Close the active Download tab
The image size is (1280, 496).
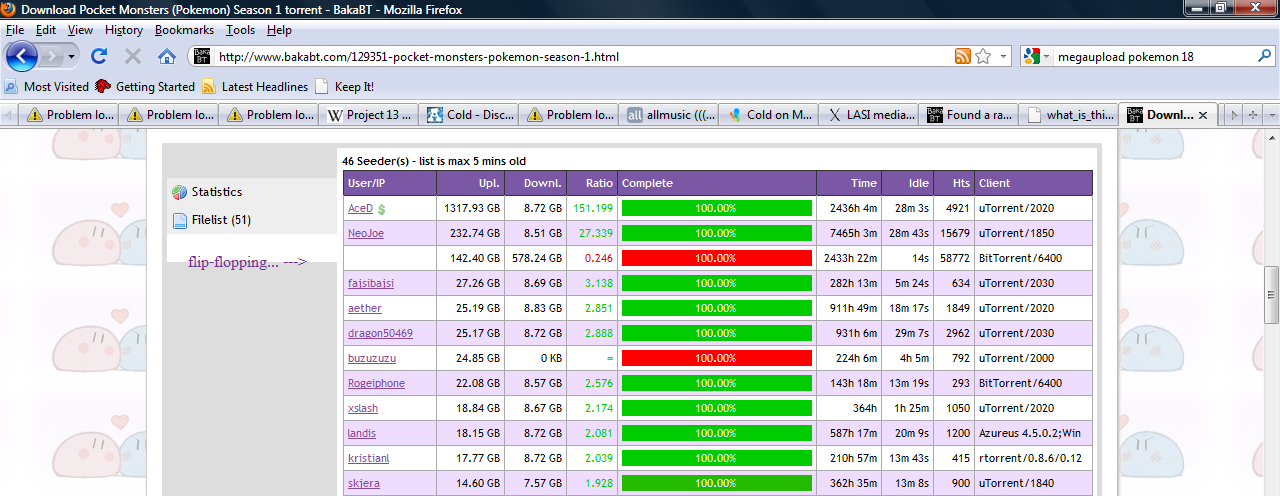pos(1202,115)
